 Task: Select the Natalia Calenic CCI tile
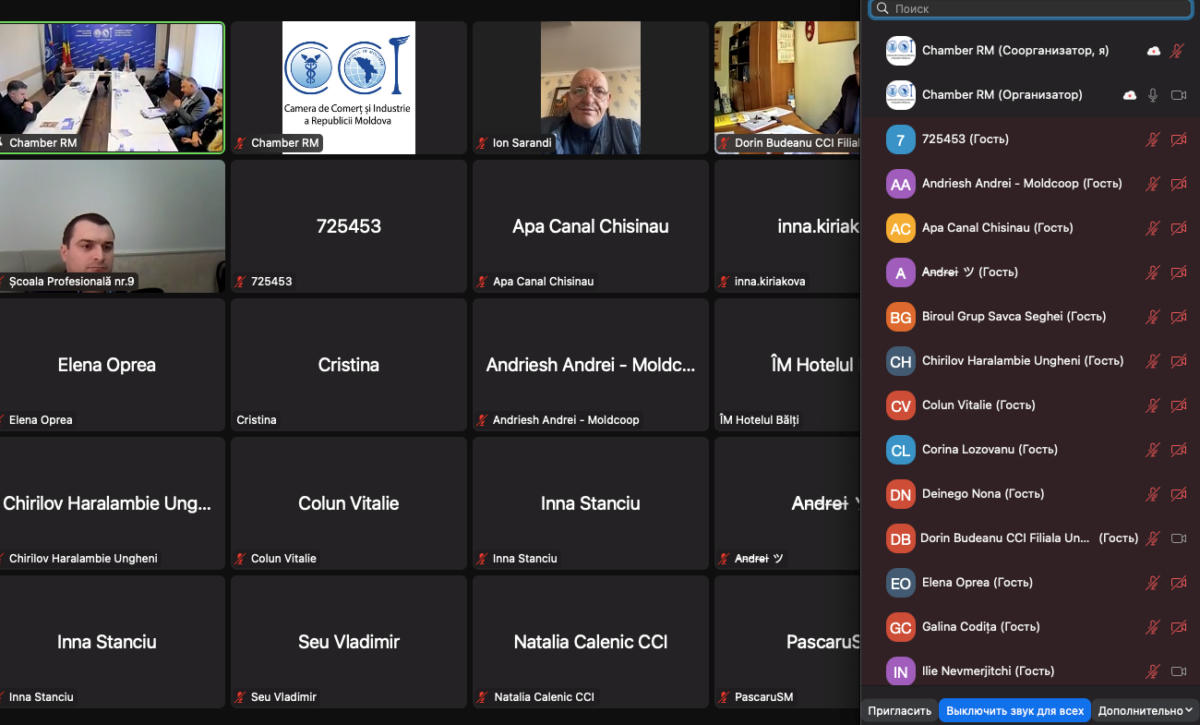click(590, 642)
